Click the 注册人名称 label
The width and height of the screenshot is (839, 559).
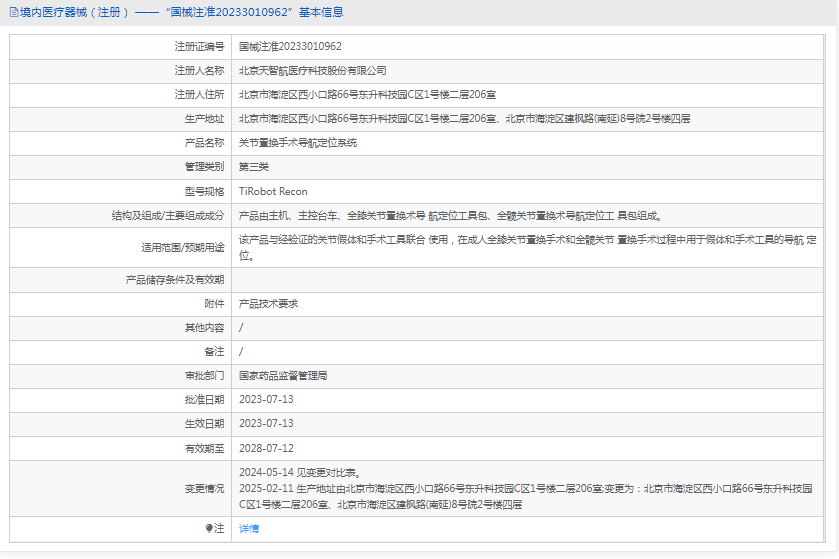click(199, 71)
